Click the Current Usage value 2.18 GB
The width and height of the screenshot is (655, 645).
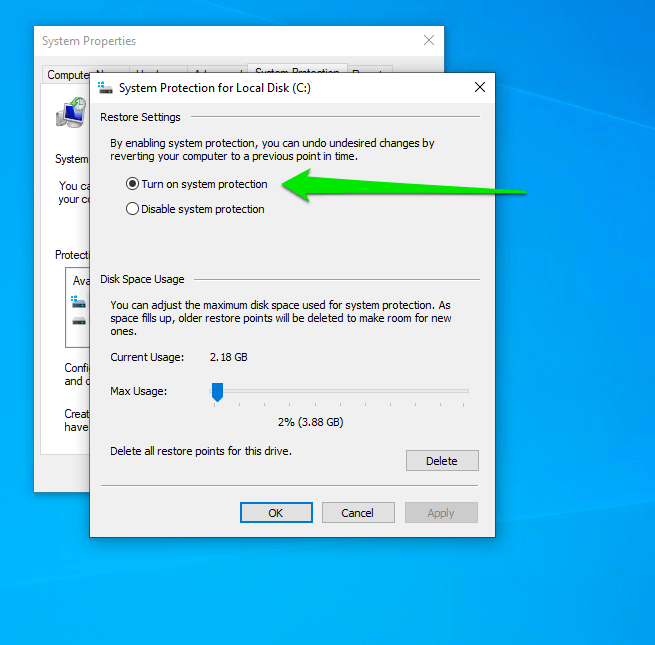point(228,357)
